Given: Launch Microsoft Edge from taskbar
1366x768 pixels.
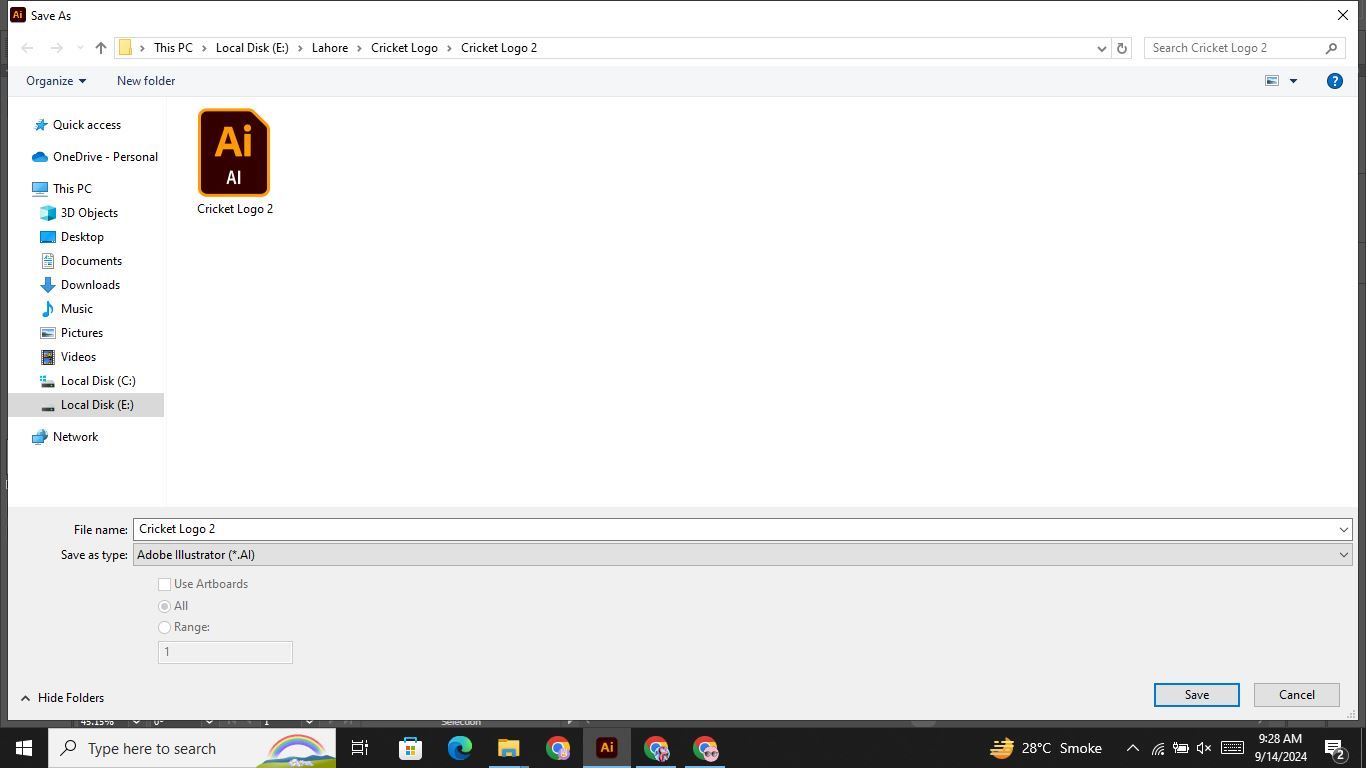Looking at the screenshot, I should coord(459,748).
